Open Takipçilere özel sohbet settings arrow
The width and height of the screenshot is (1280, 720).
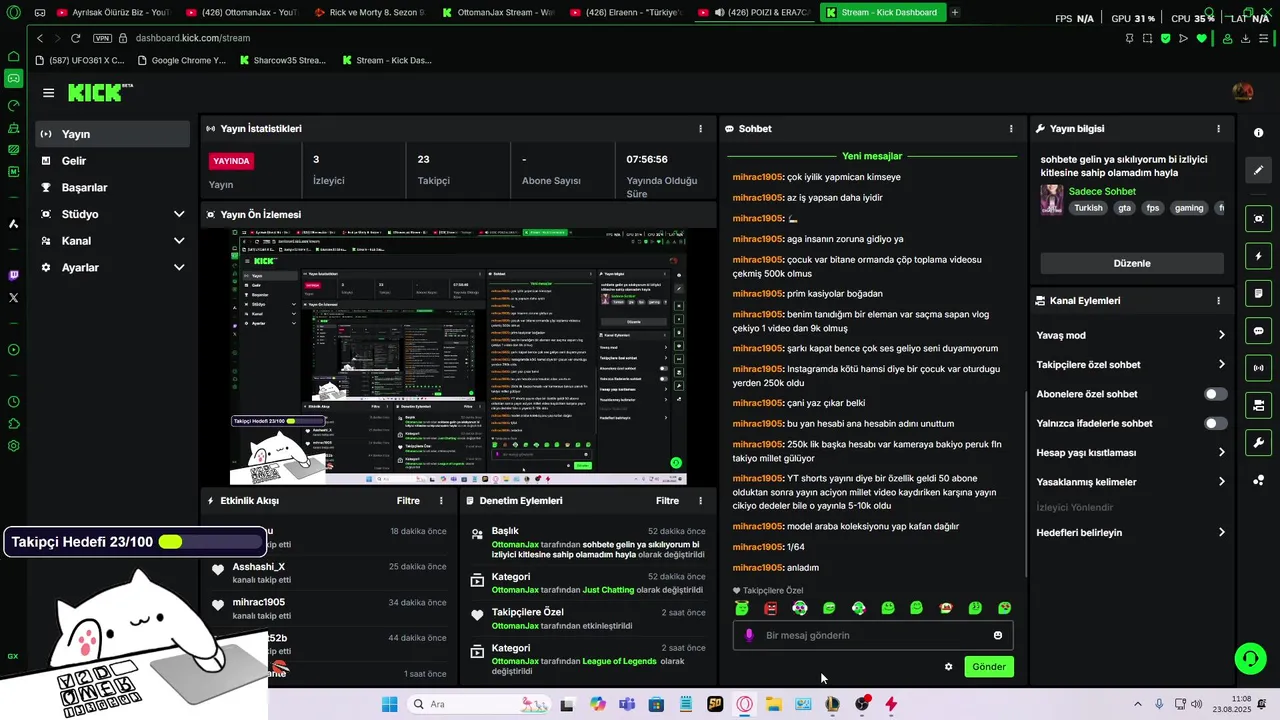(1221, 365)
